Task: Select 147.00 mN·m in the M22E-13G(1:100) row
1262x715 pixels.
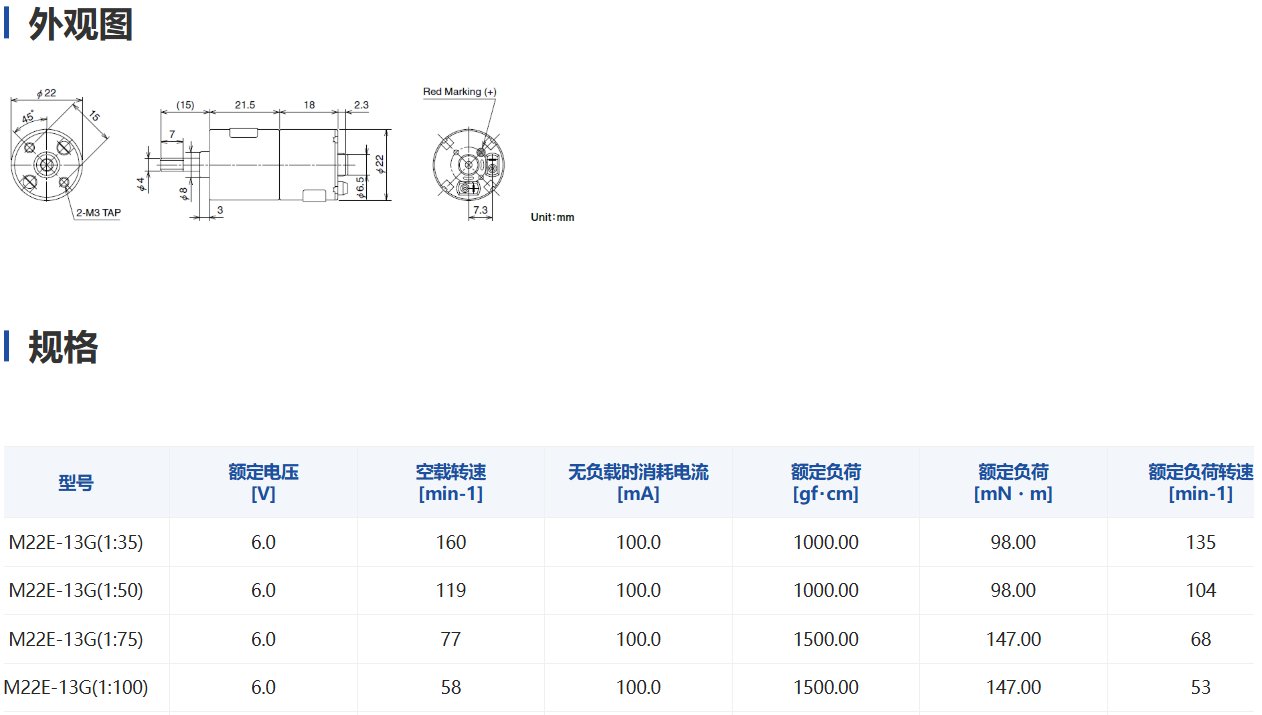Action: (1013, 687)
